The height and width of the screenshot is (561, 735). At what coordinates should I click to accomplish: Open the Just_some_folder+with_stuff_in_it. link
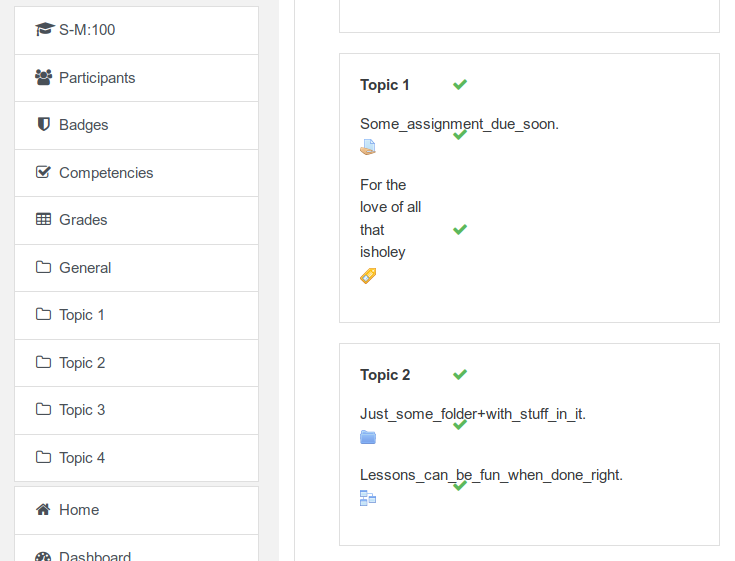(x=473, y=414)
